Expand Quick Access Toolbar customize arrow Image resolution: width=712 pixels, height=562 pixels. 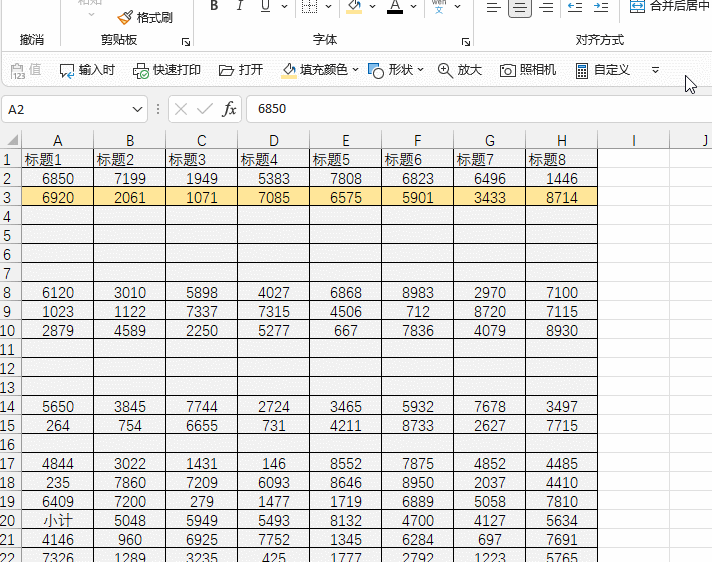pyautogui.click(x=655, y=70)
